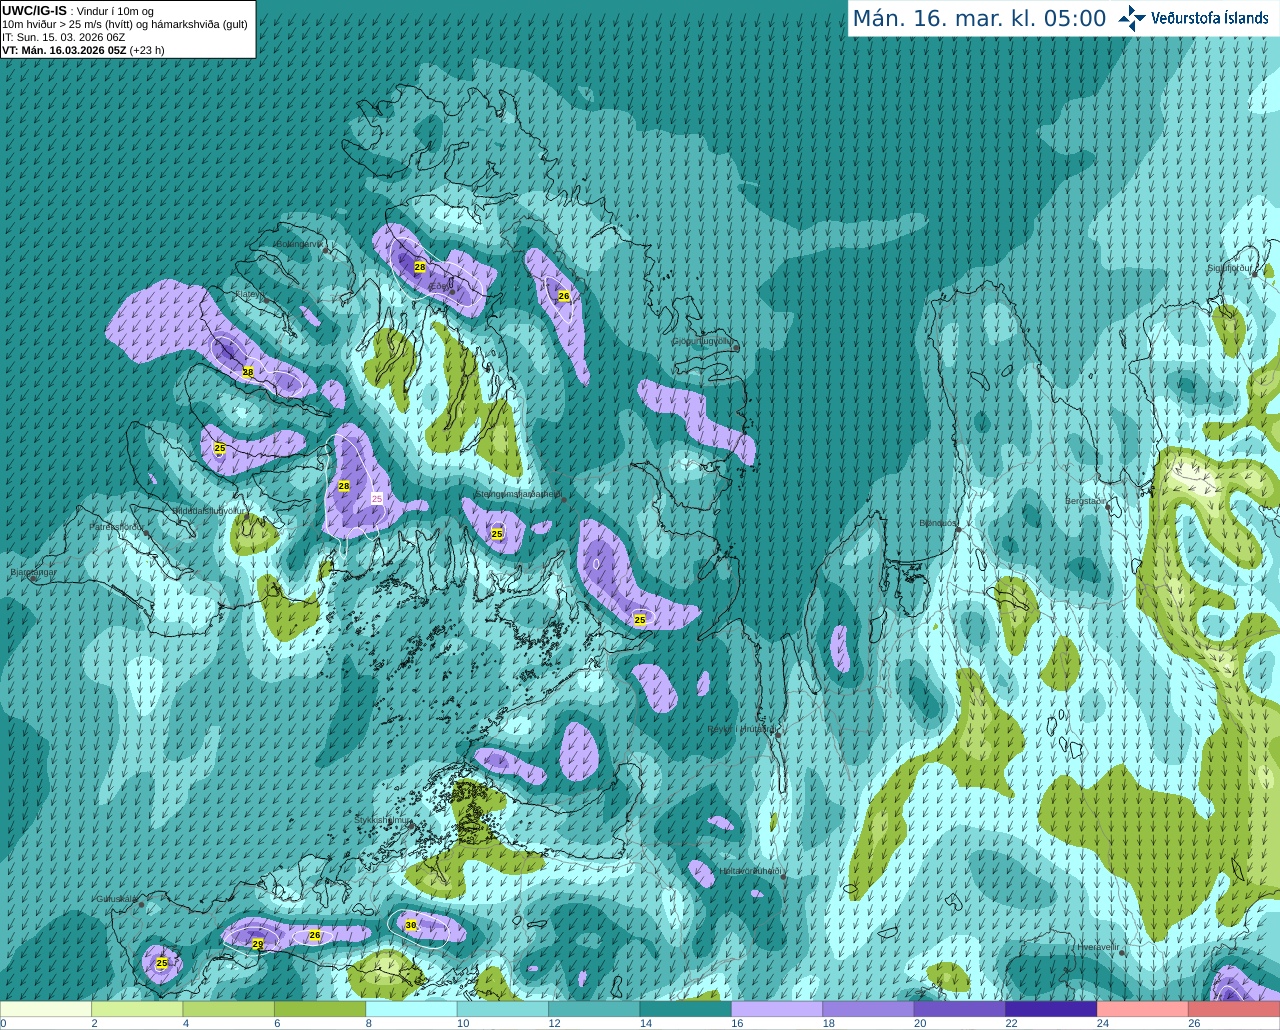Click the Bjargtangar station dot
Viewport: 1280px width, 1030px height.
tap(32, 579)
